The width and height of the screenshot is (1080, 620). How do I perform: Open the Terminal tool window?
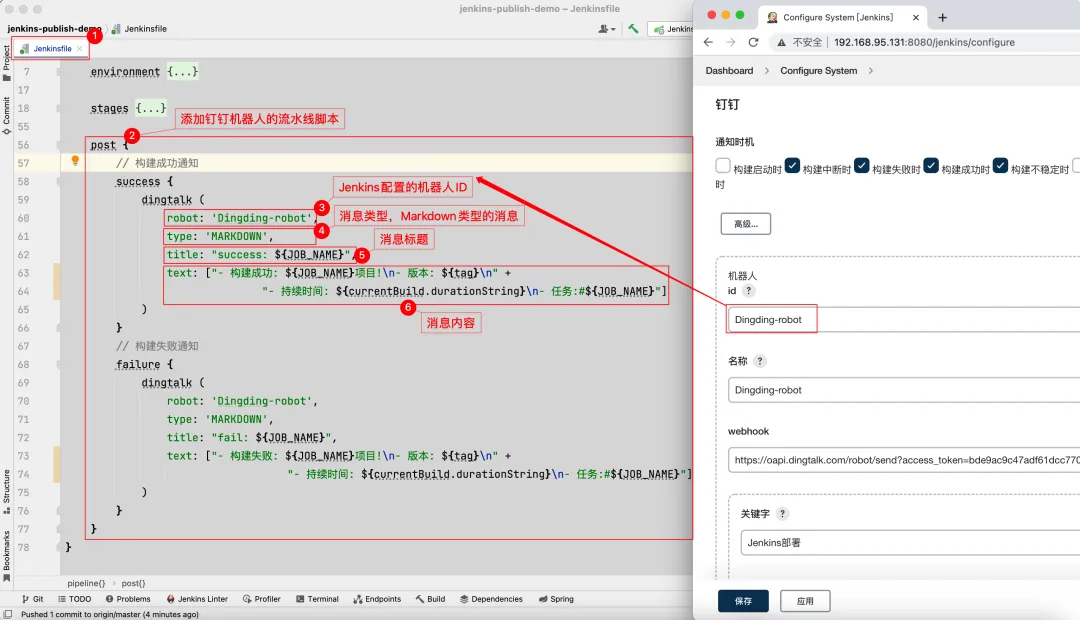click(317, 599)
